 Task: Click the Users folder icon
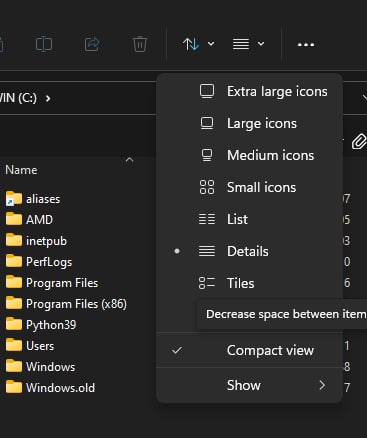pyautogui.click(x=14, y=345)
